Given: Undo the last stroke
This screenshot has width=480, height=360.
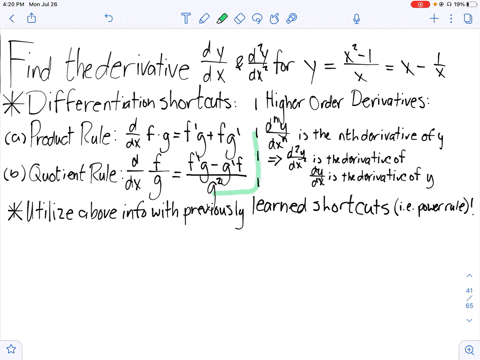Looking at the screenshot, I should tap(109, 18).
